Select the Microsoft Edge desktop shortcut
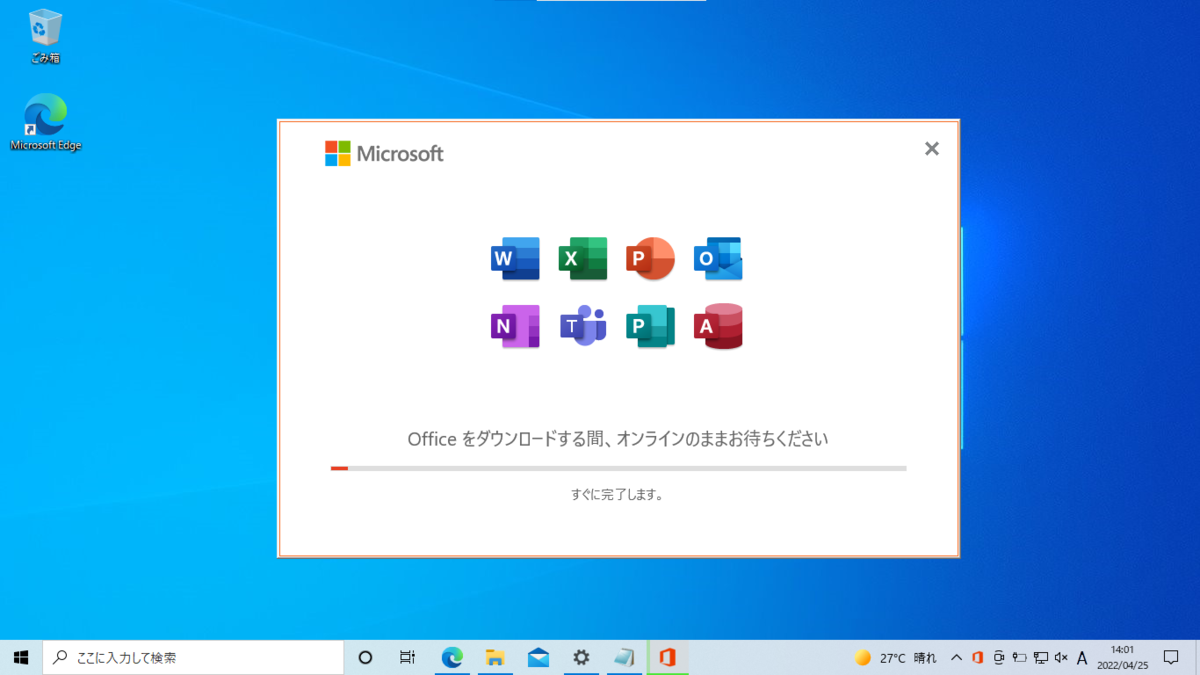The height and width of the screenshot is (675, 1200). click(45, 122)
